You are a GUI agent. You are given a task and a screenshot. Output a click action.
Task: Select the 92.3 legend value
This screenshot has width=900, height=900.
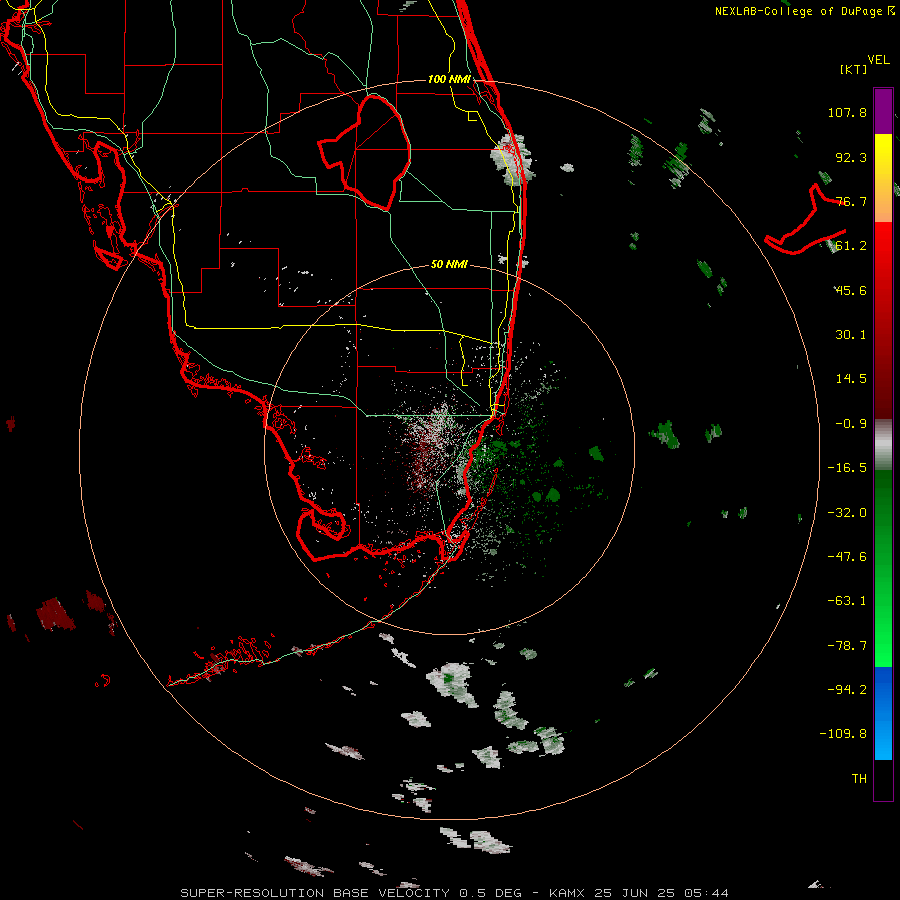tap(851, 157)
